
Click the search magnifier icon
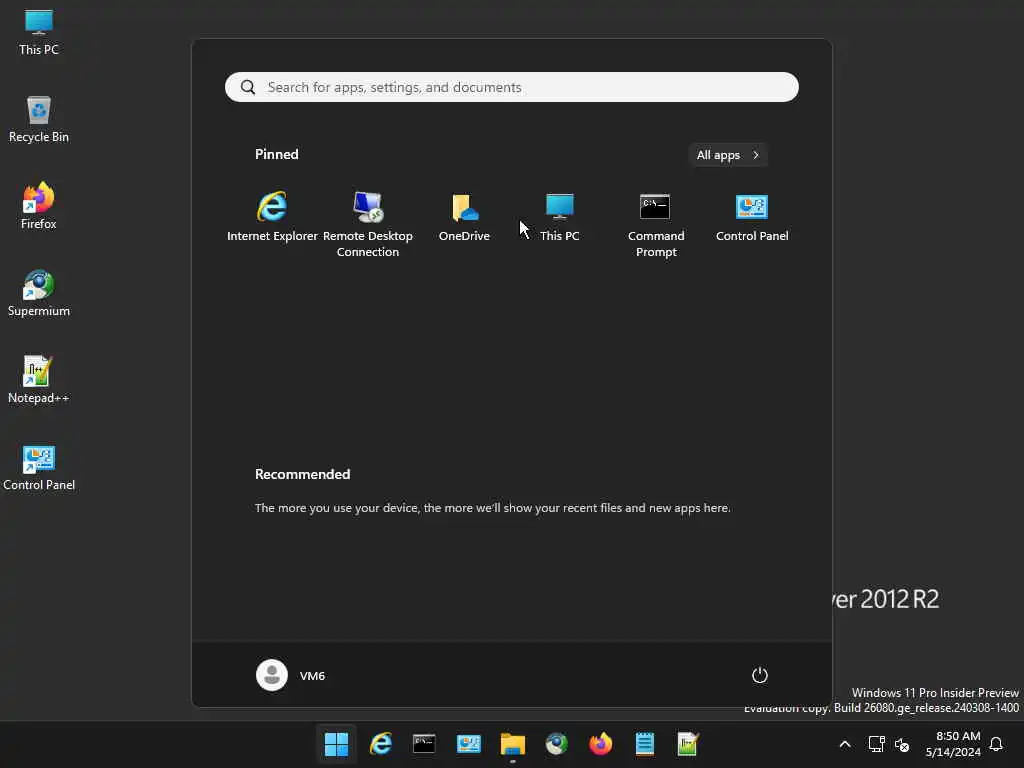pyautogui.click(x=248, y=87)
